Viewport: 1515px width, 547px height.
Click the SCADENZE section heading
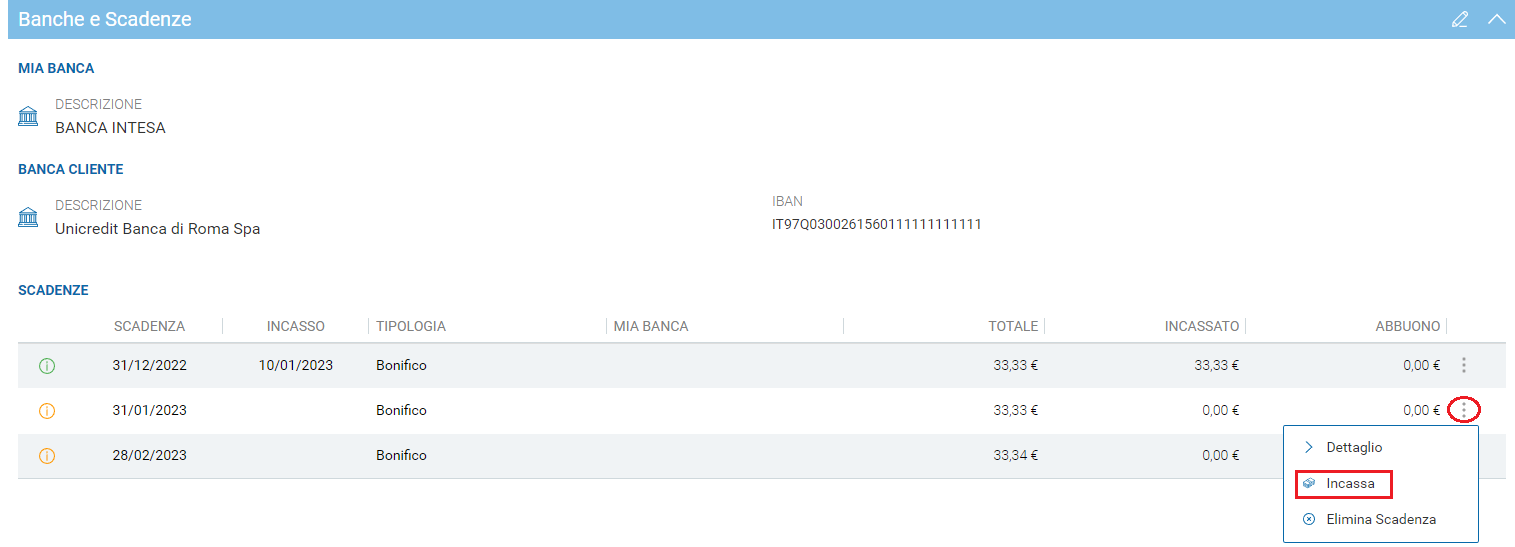click(x=53, y=290)
